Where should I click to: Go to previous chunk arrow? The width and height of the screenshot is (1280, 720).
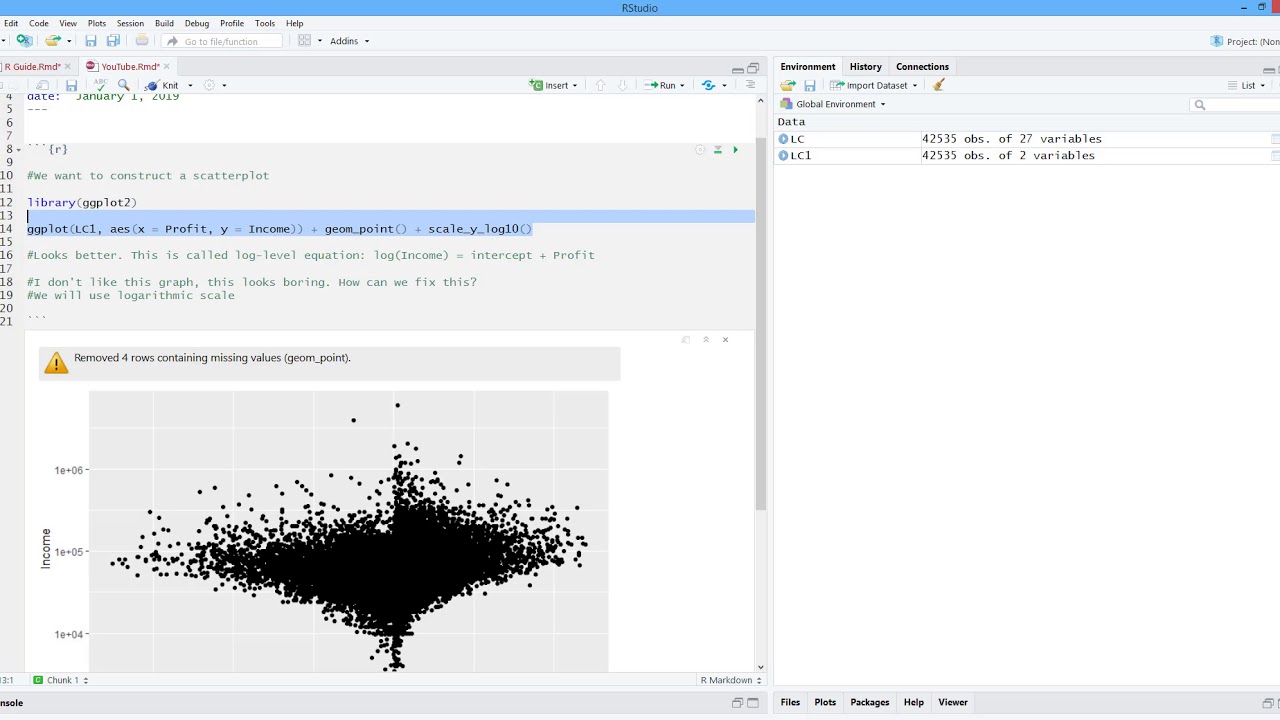pos(600,85)
